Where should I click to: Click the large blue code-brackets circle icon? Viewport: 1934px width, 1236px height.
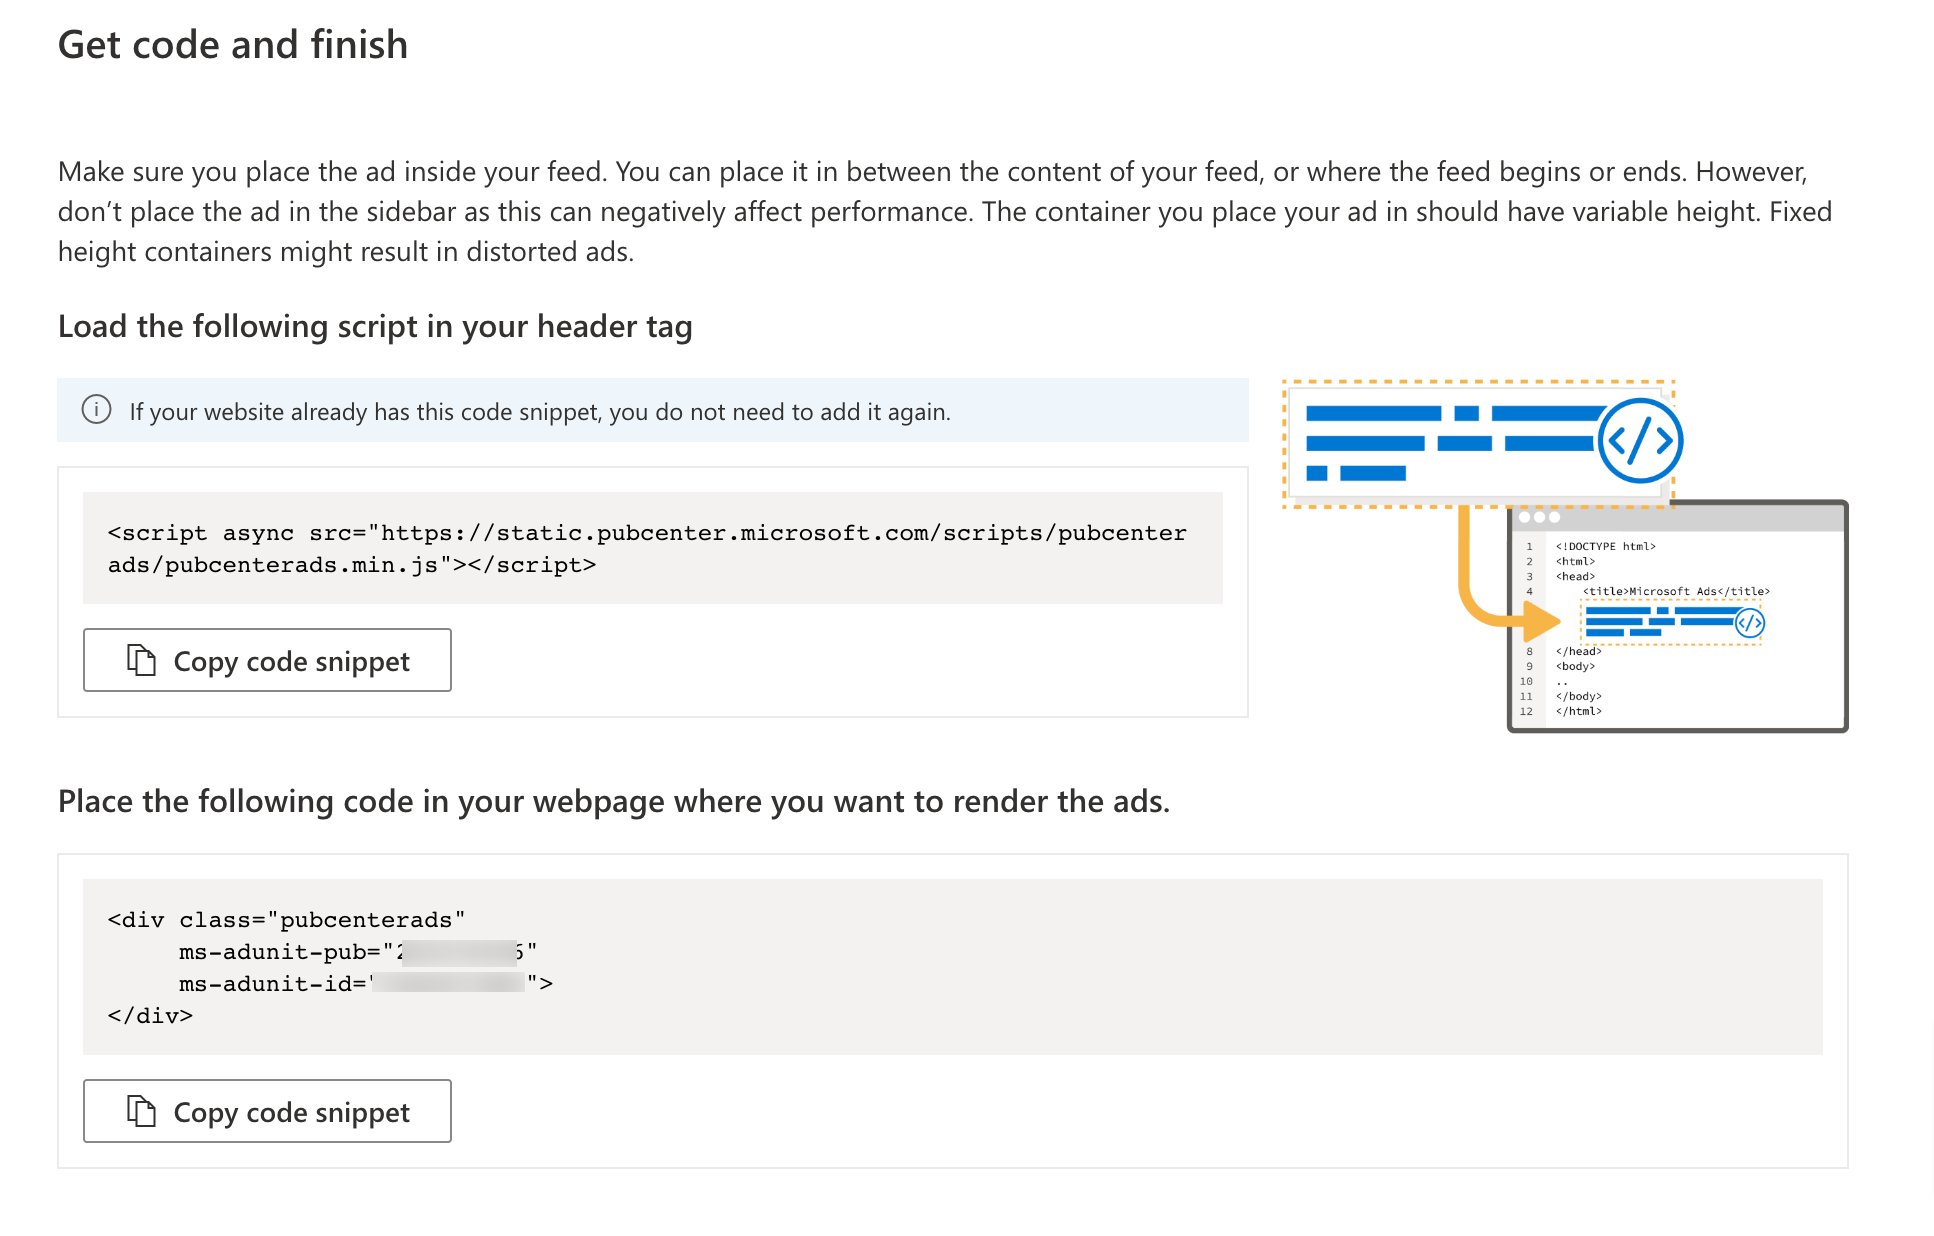pos(1639,441)
